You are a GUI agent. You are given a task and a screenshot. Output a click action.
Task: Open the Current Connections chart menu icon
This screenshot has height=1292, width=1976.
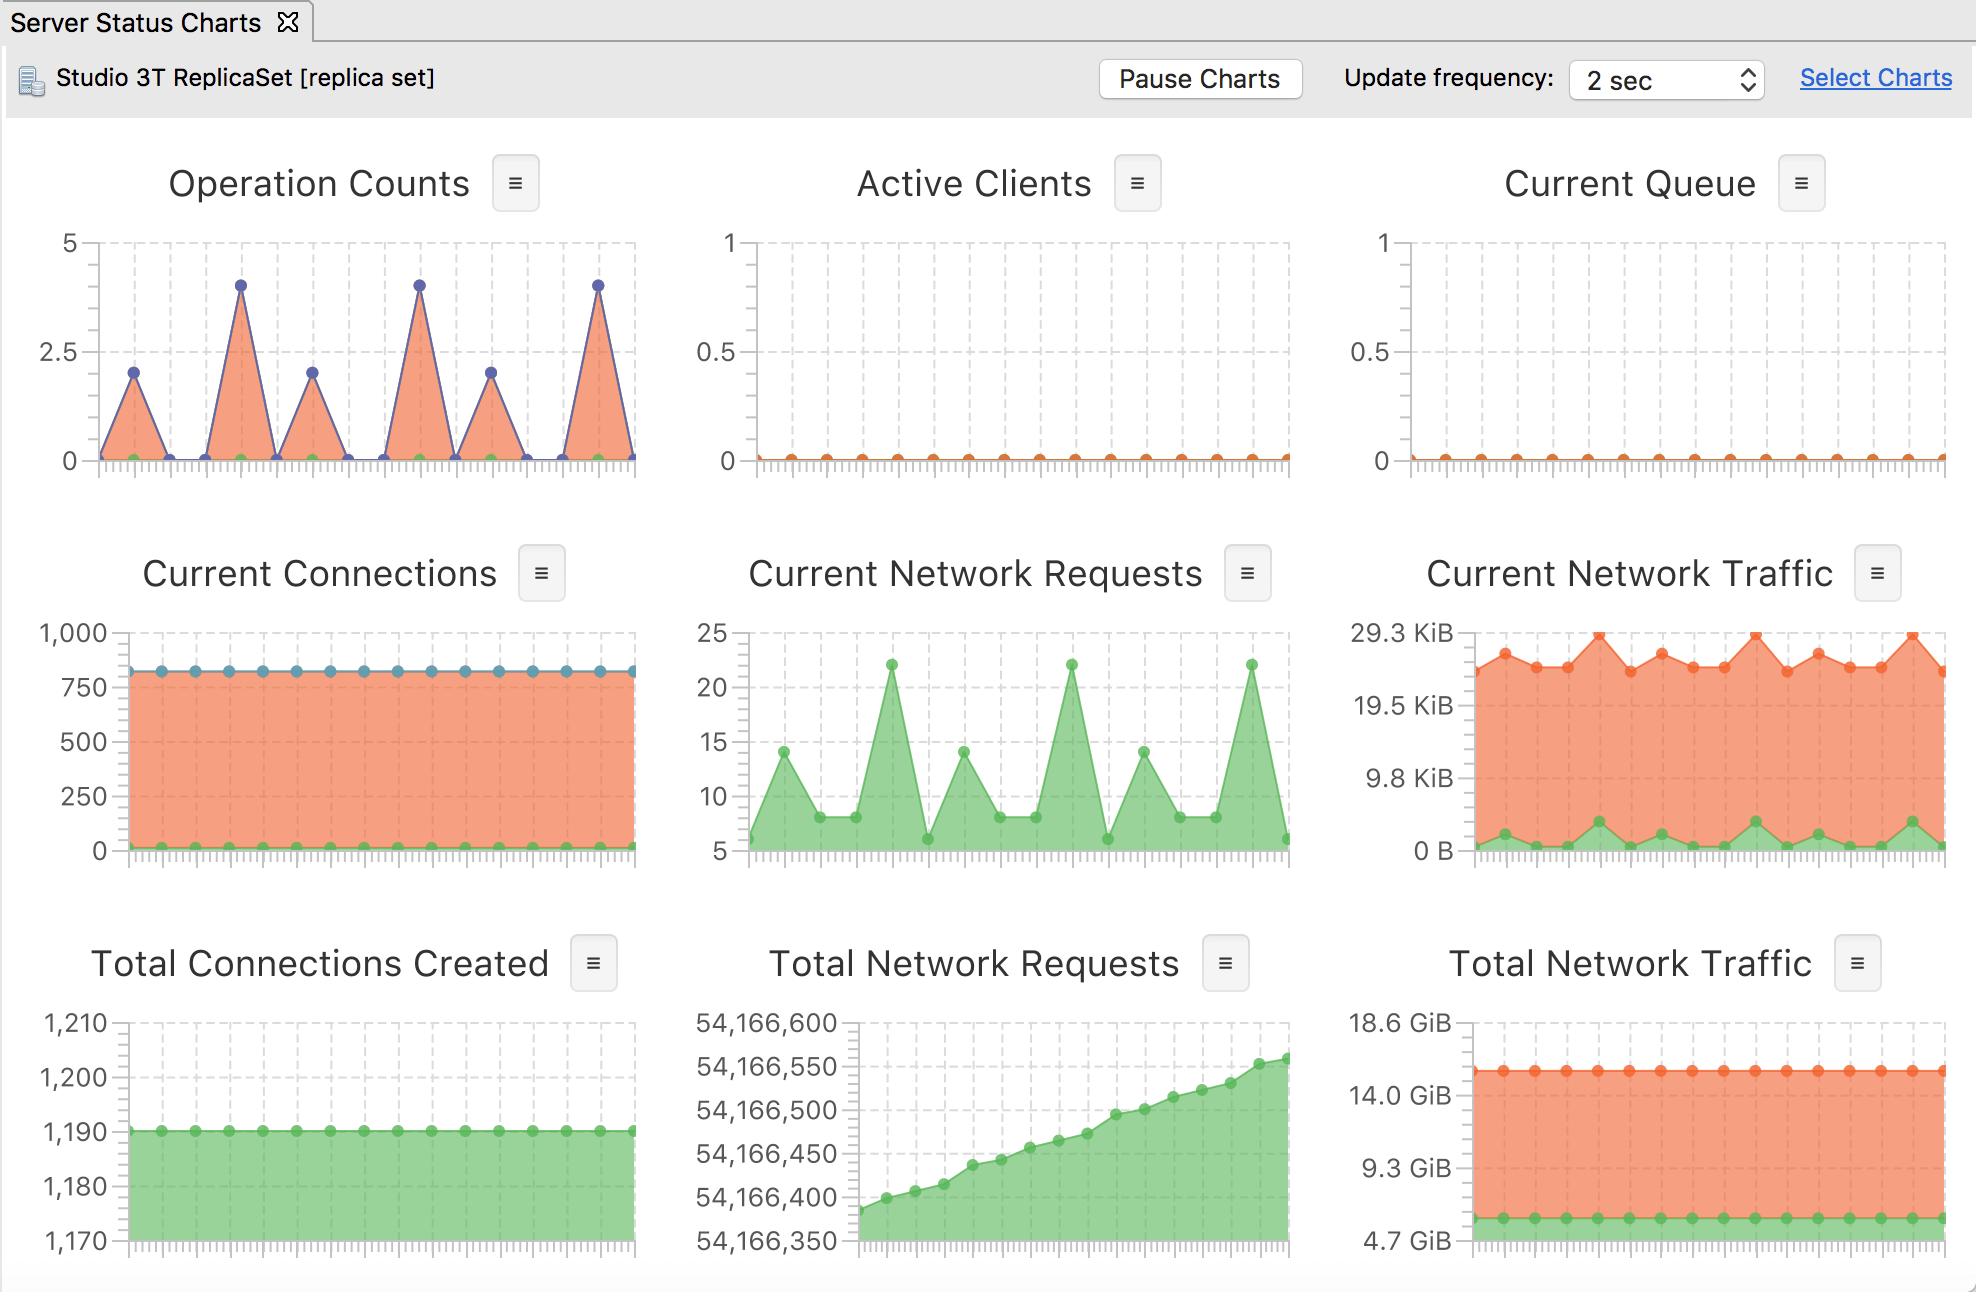click(x=541, y=573)
